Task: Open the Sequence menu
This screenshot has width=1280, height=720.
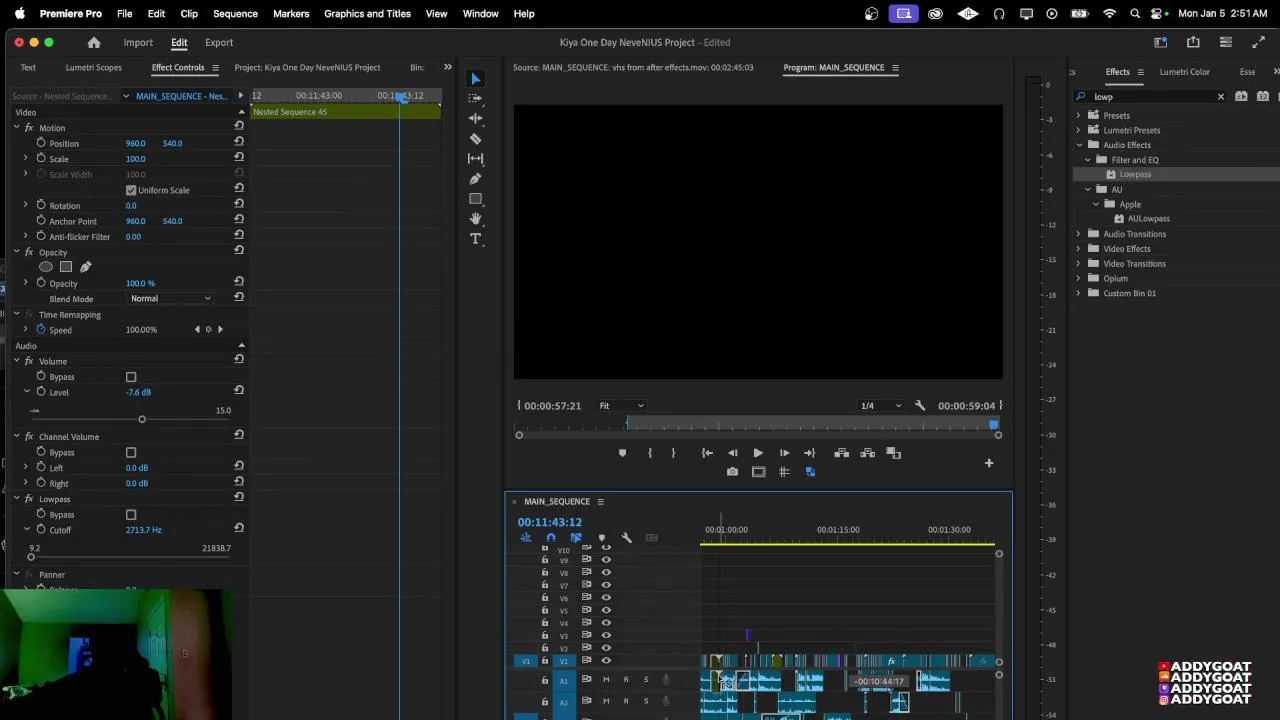Action: click(x=235, y=14)
